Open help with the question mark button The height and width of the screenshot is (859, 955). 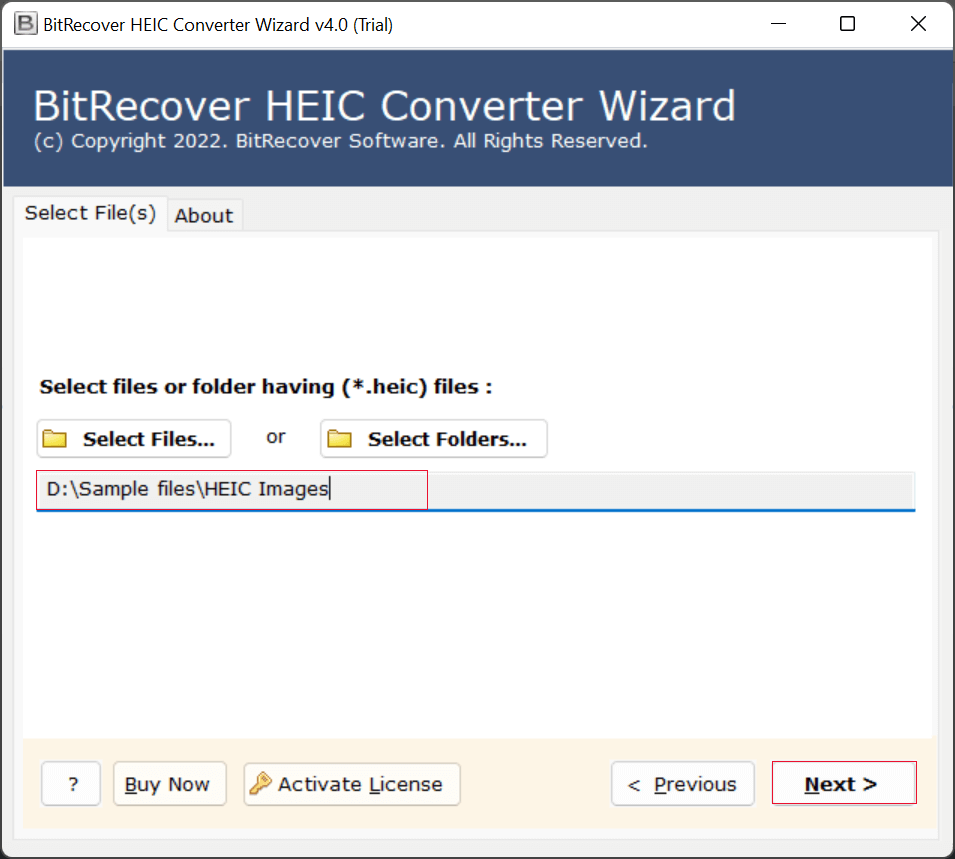click(71, 784)
